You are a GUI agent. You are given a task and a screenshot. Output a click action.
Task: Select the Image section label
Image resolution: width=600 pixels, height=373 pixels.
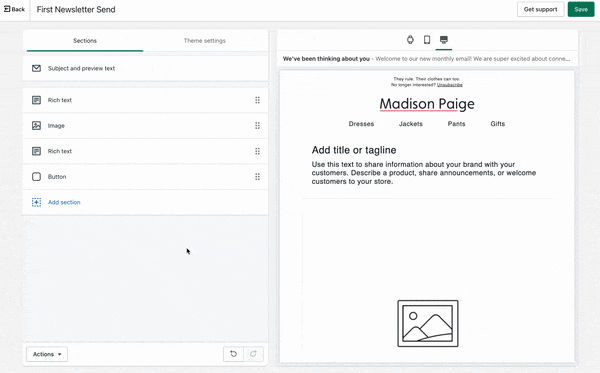coord(56,125)
